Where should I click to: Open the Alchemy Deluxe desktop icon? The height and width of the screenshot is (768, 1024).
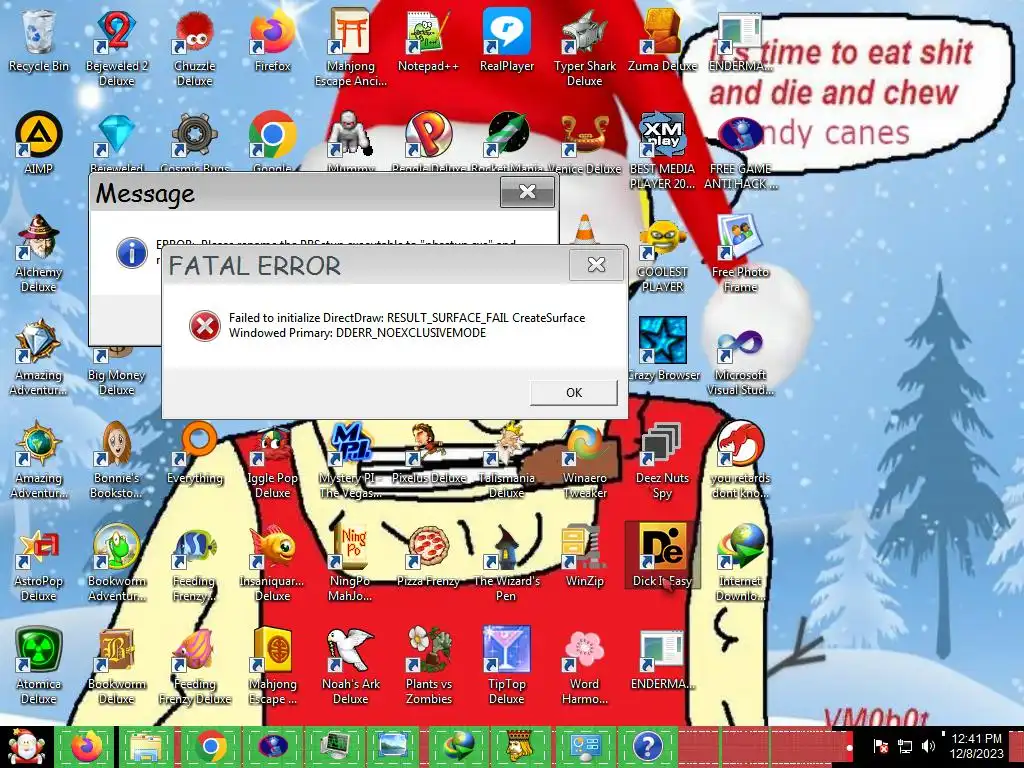click(39, 253)
